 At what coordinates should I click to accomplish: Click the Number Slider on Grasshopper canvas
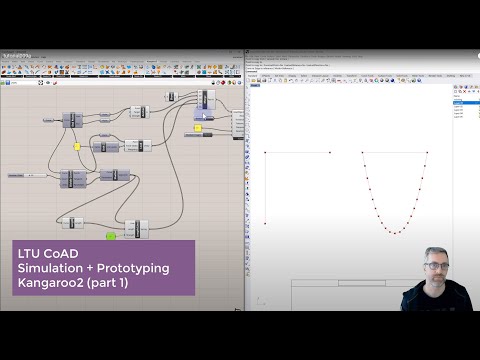pos(27,175)
